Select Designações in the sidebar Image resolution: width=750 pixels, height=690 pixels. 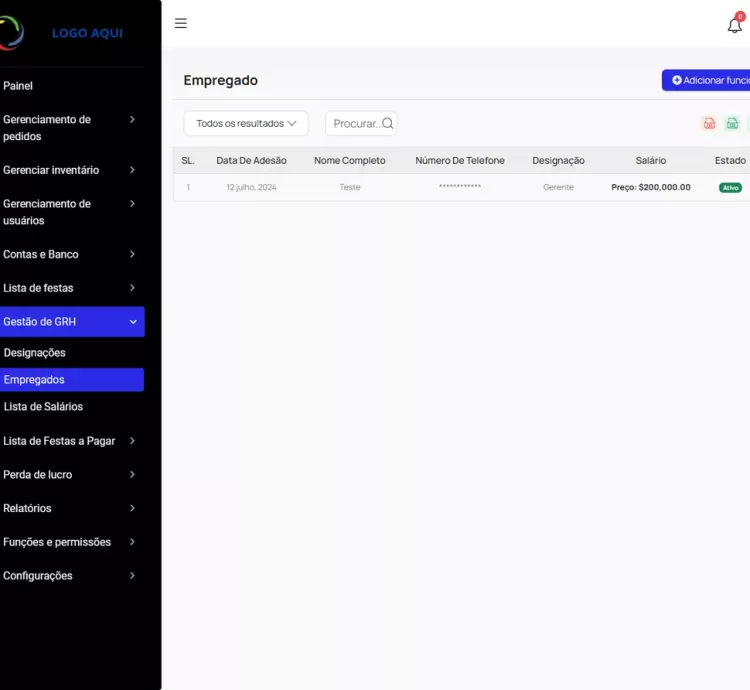coord(35,353)
